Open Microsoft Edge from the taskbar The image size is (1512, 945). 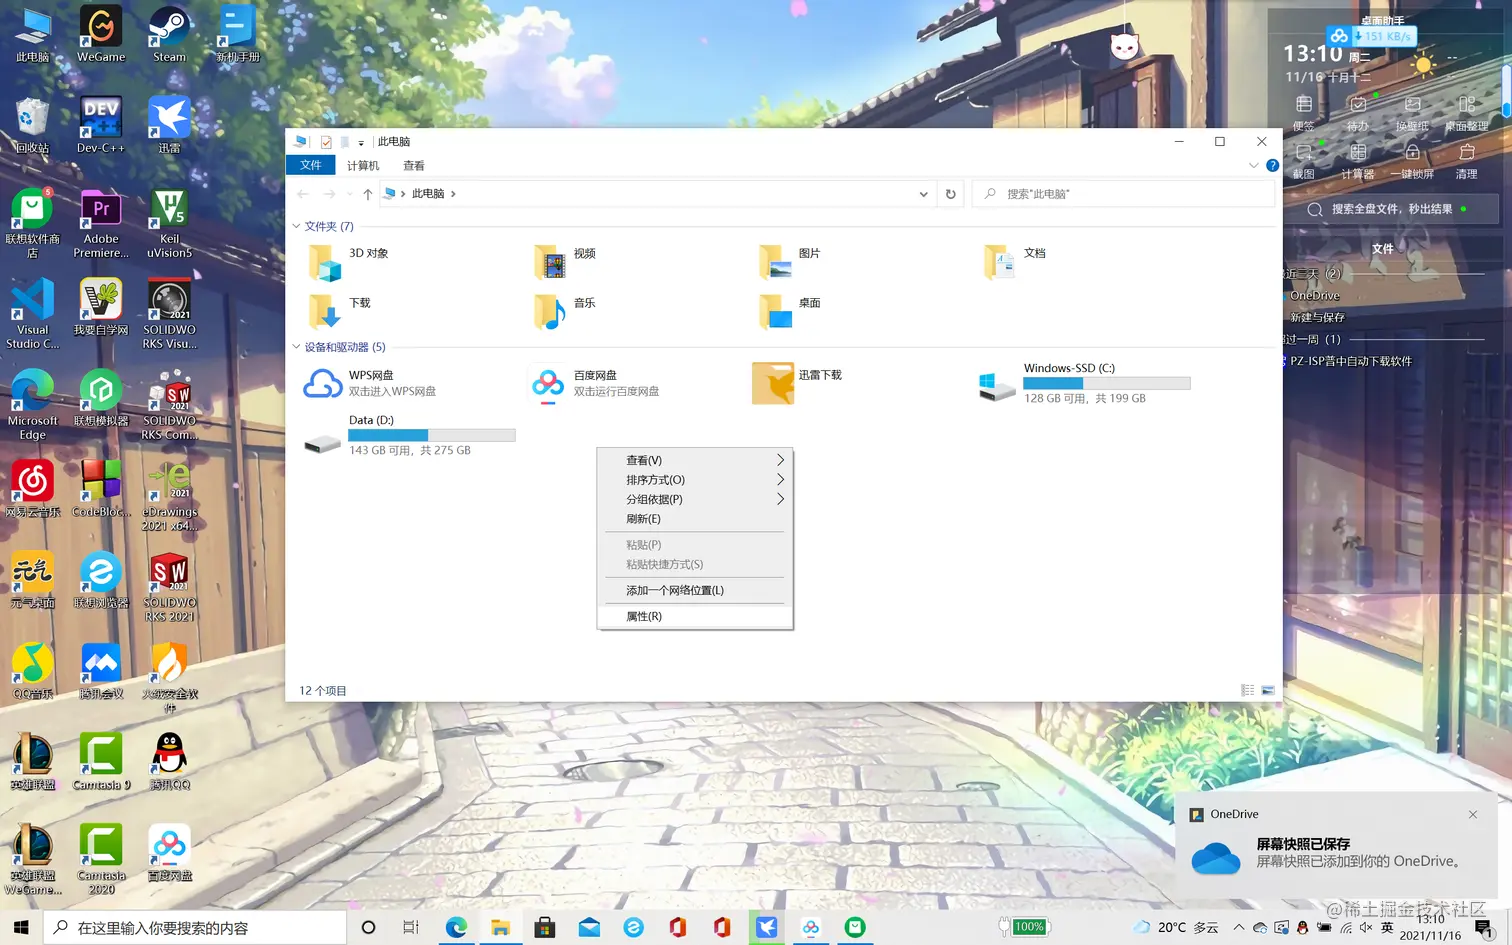[x=456, y=927]
